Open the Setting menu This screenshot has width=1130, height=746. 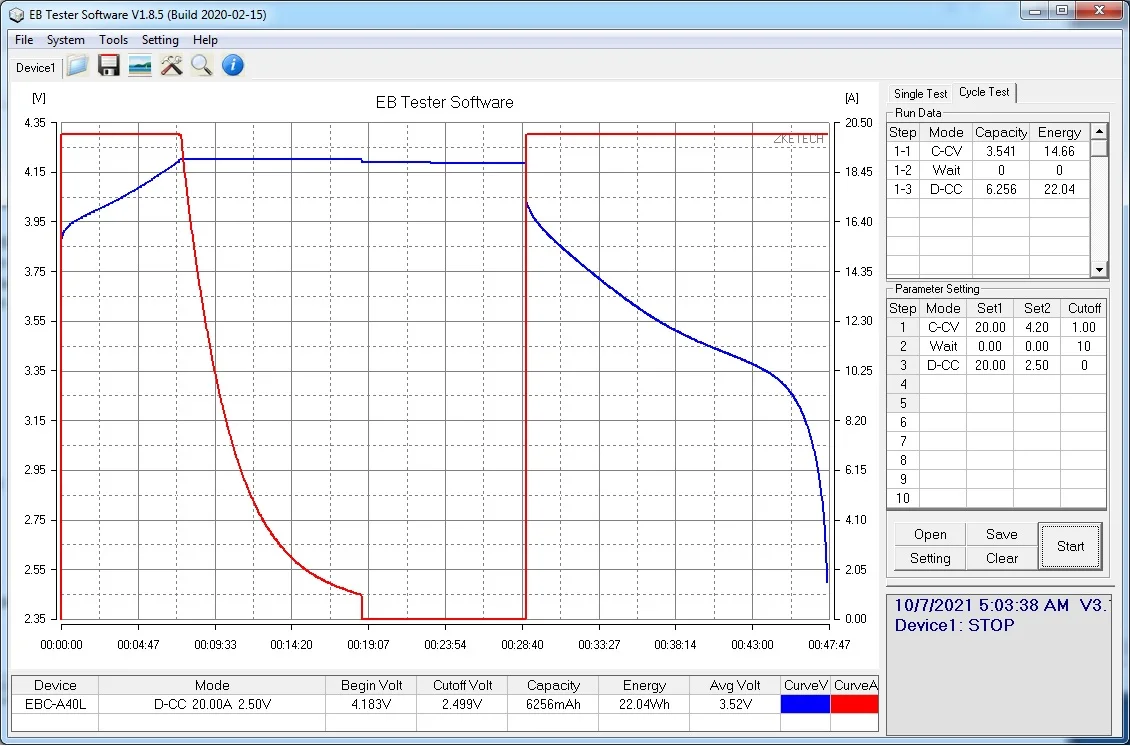[x=160, y=40]
